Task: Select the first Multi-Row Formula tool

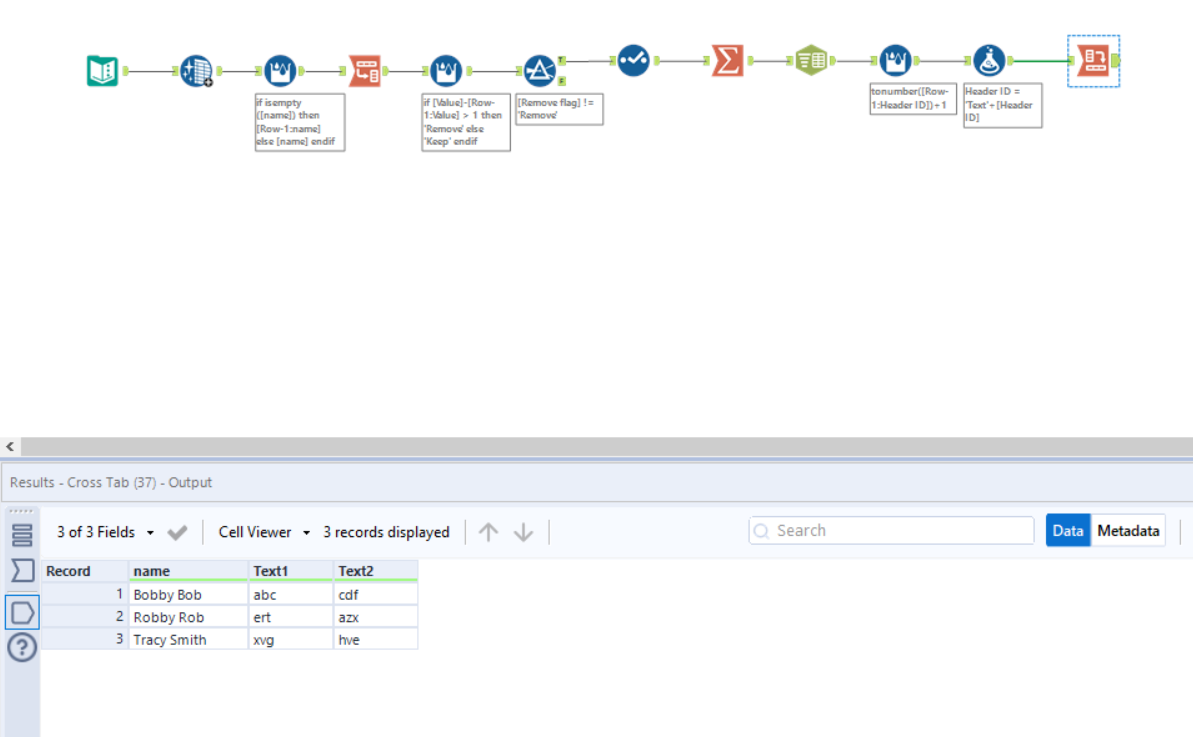Action: coord(280,67)
